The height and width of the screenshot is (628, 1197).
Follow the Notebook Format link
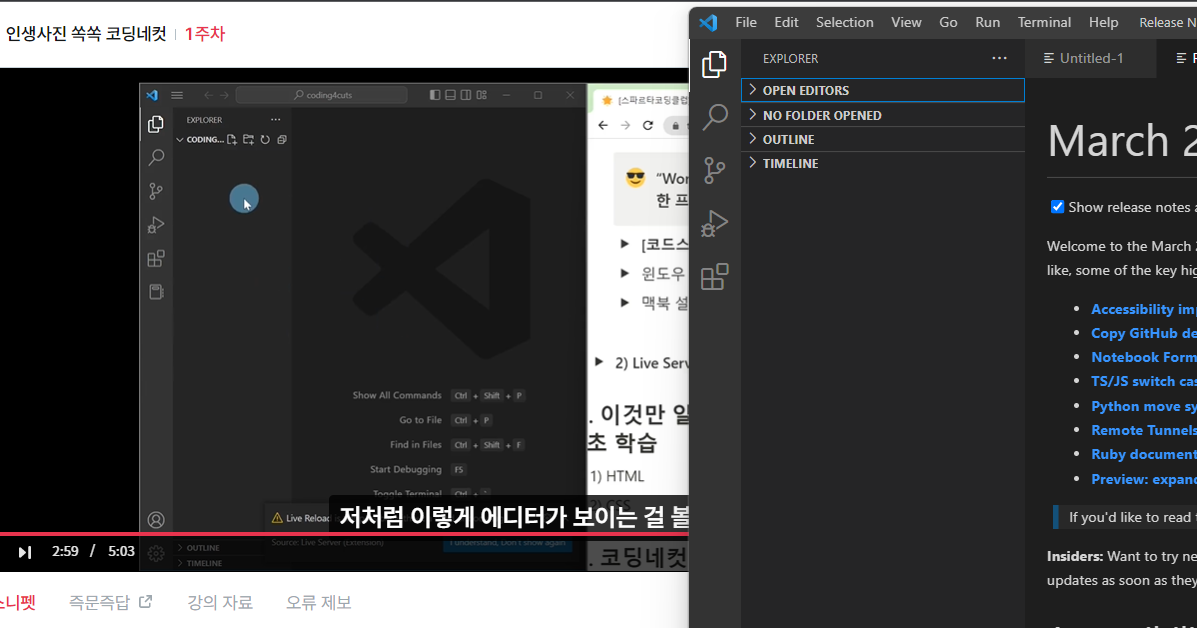pyautogui.click(x=1144, y=357)
